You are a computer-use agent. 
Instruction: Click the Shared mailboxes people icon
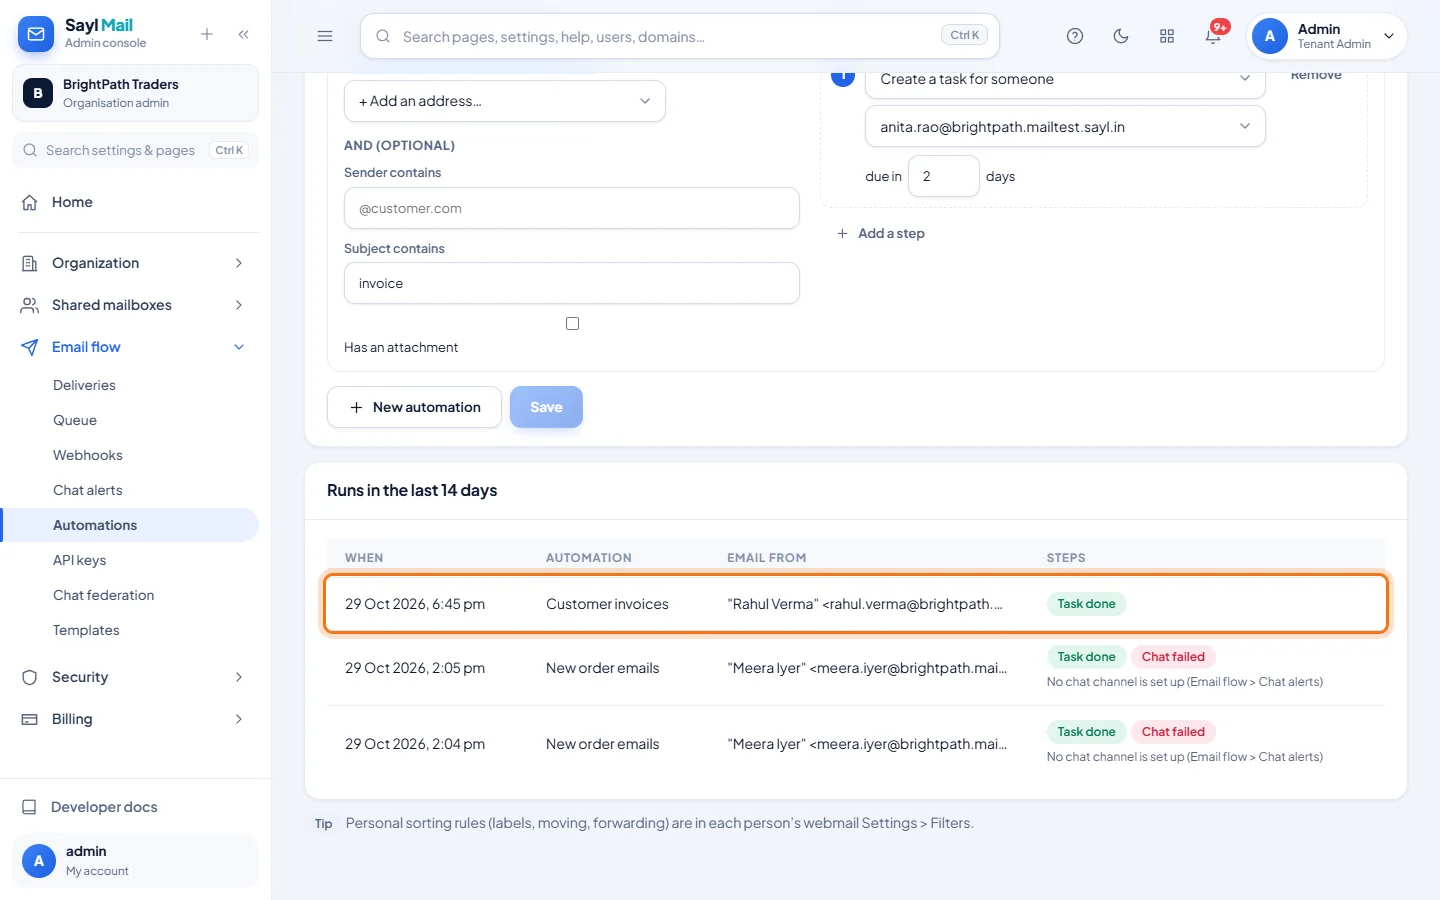[30, 305]
